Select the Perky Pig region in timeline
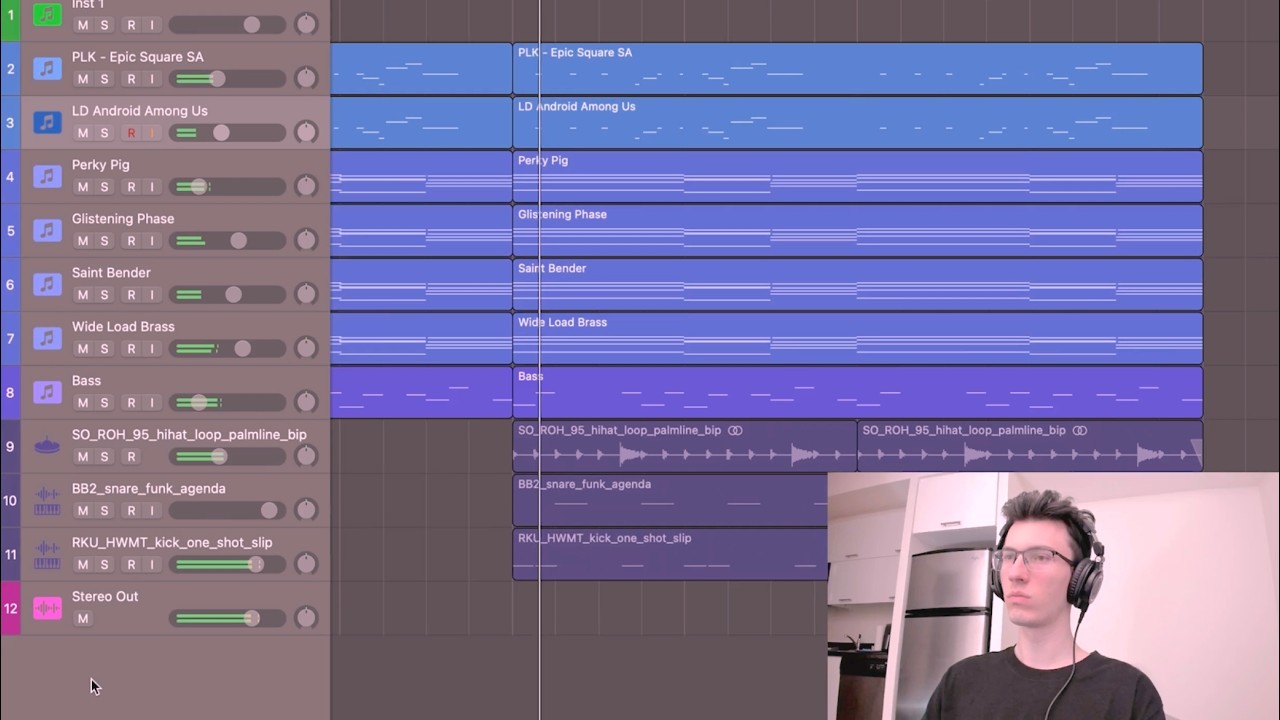The width and height of the screenshot is (1280, 720). (x=857, y=177)
